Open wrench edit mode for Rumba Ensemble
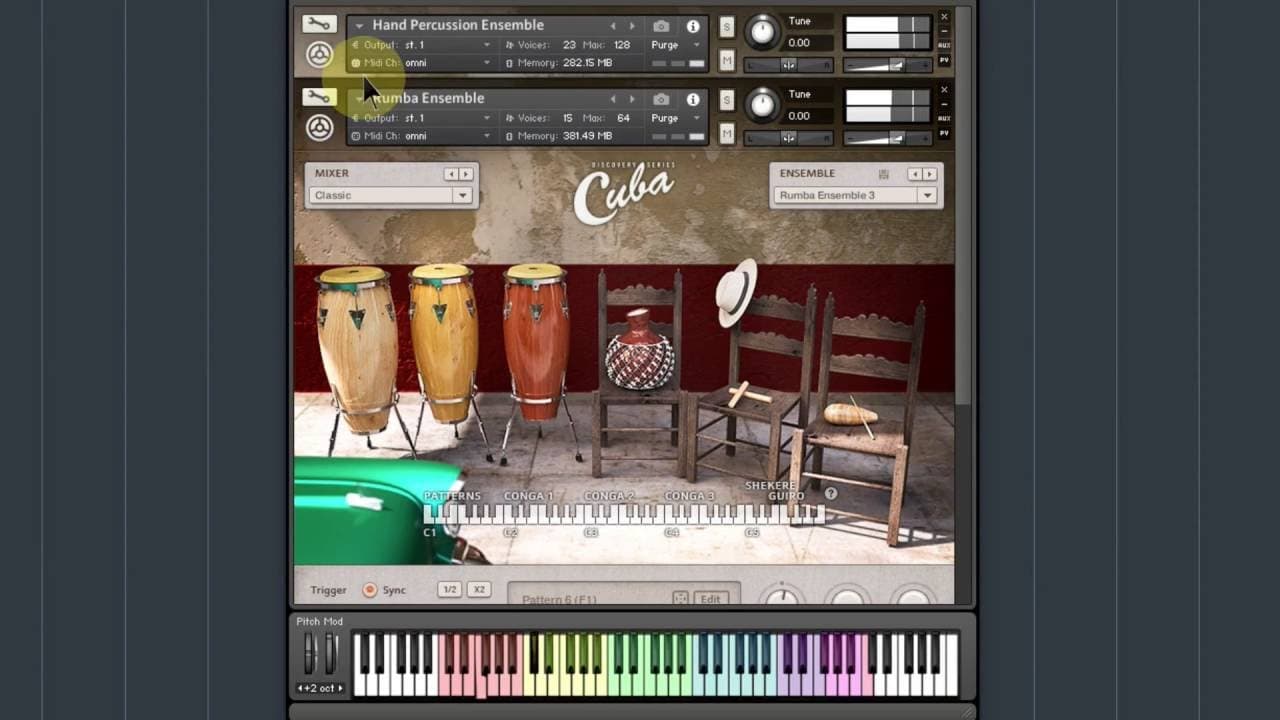Viewport: 1280px width, 720px height. (319, 97)
